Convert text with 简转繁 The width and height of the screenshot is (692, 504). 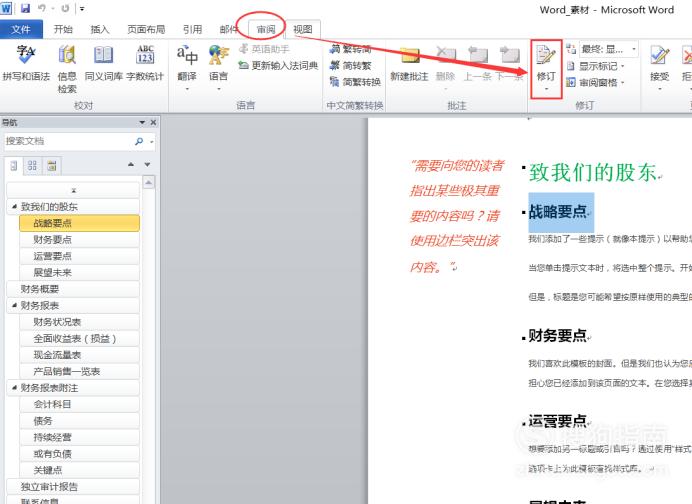[x=351, y=66]
